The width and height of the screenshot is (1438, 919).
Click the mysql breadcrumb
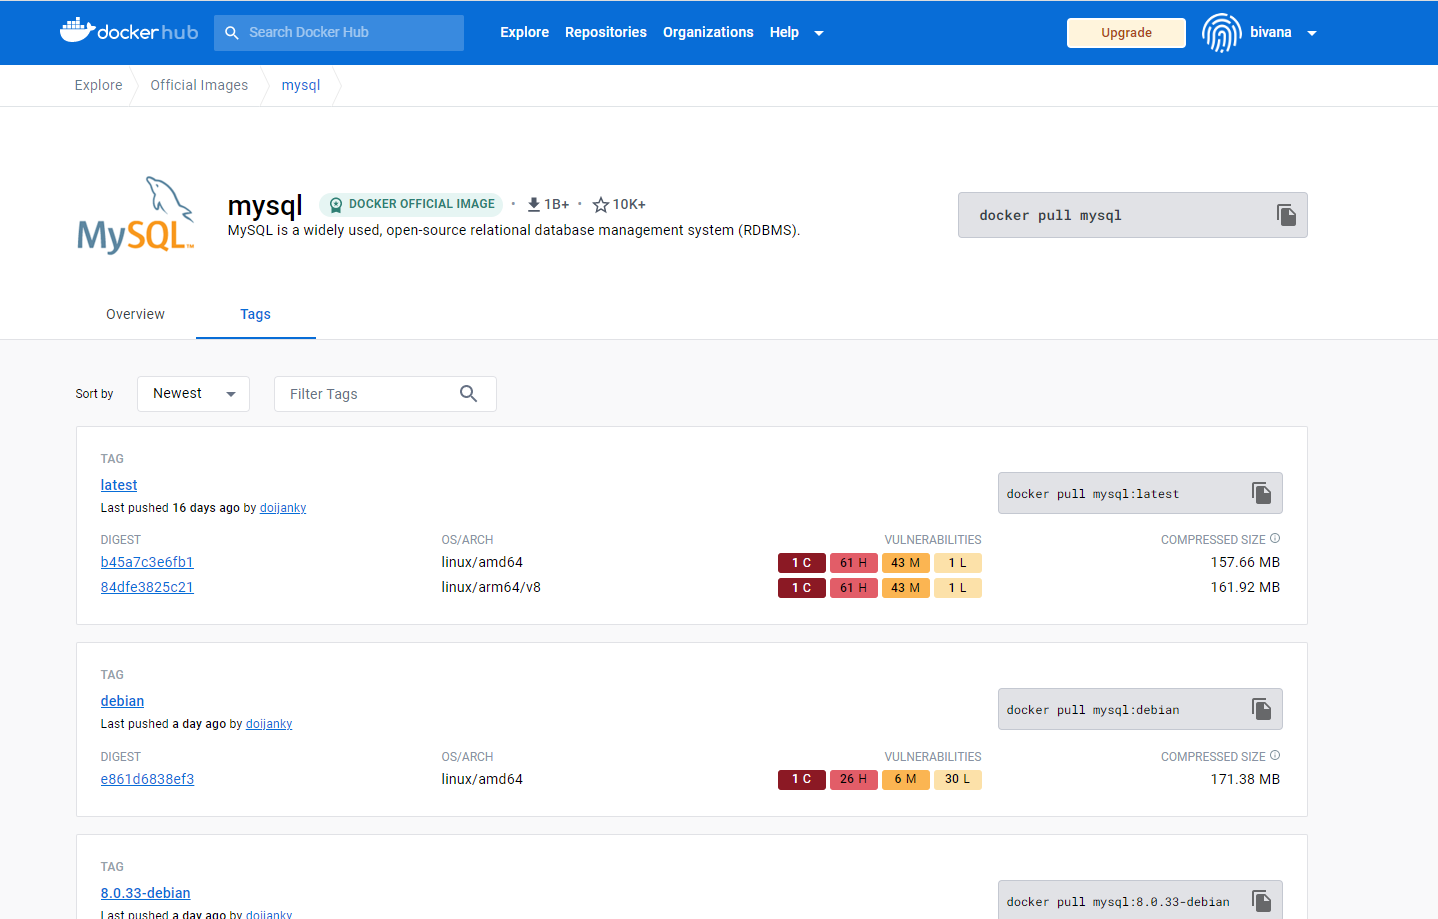tap(301, 85)
